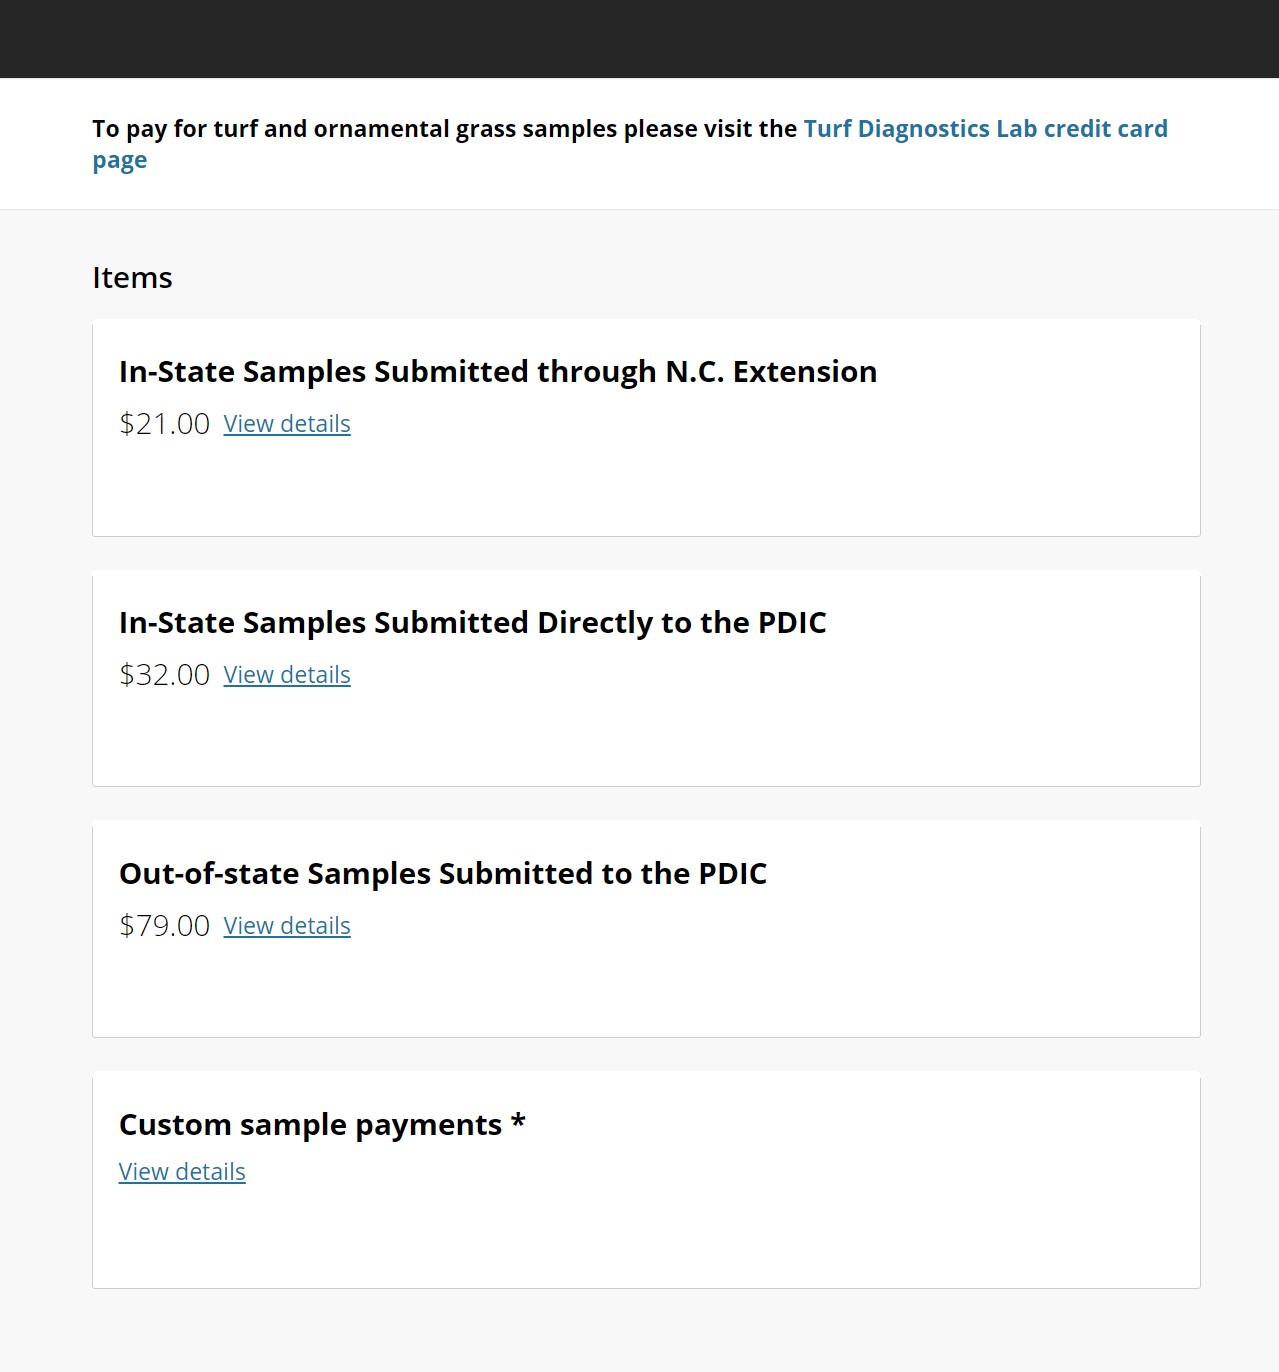The width and height of the screenshot is (1279, 1372).
Task: Click the Out-of-state Samples Submitted to PDIC title
Action: [x=442, y=874]
